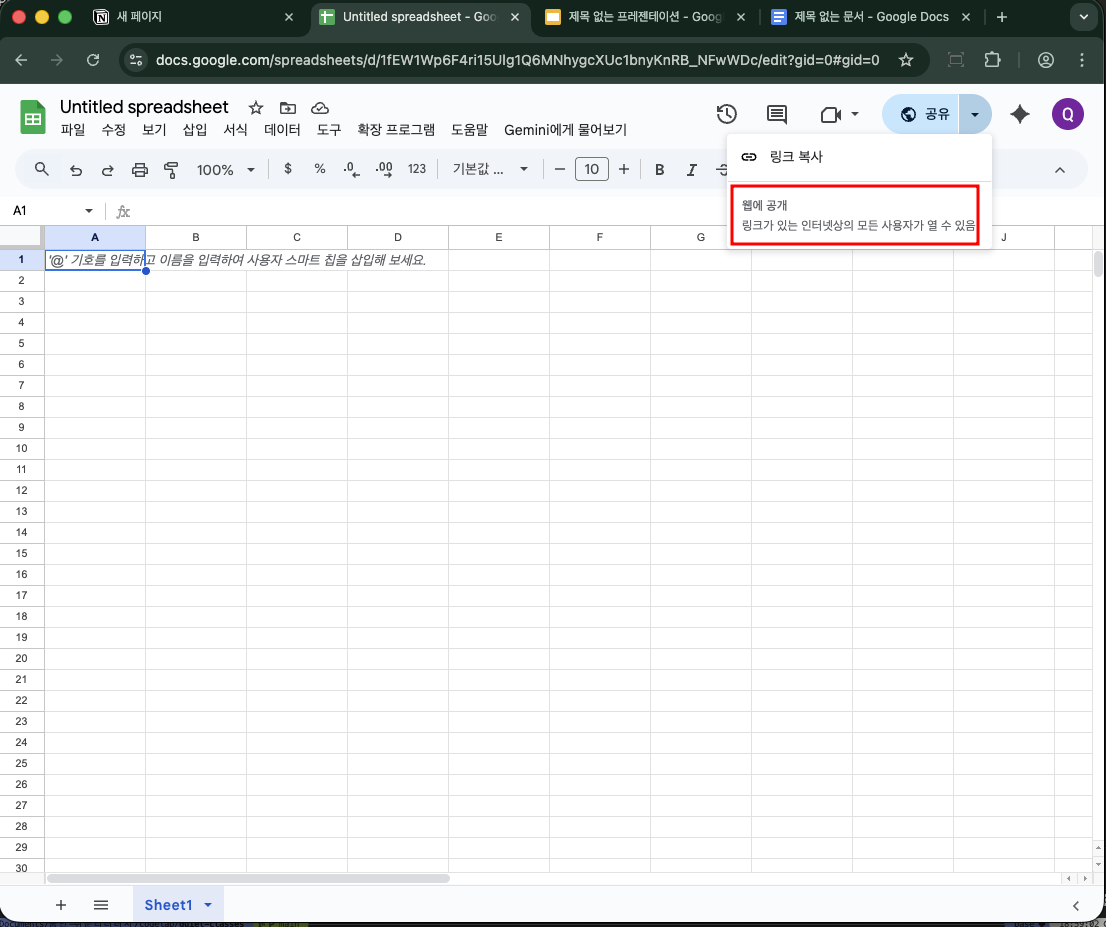Image resolution: width=1106 pixels, height=927 pixels.
Task: Open the comments panel icon
Action: coord(777,115)
